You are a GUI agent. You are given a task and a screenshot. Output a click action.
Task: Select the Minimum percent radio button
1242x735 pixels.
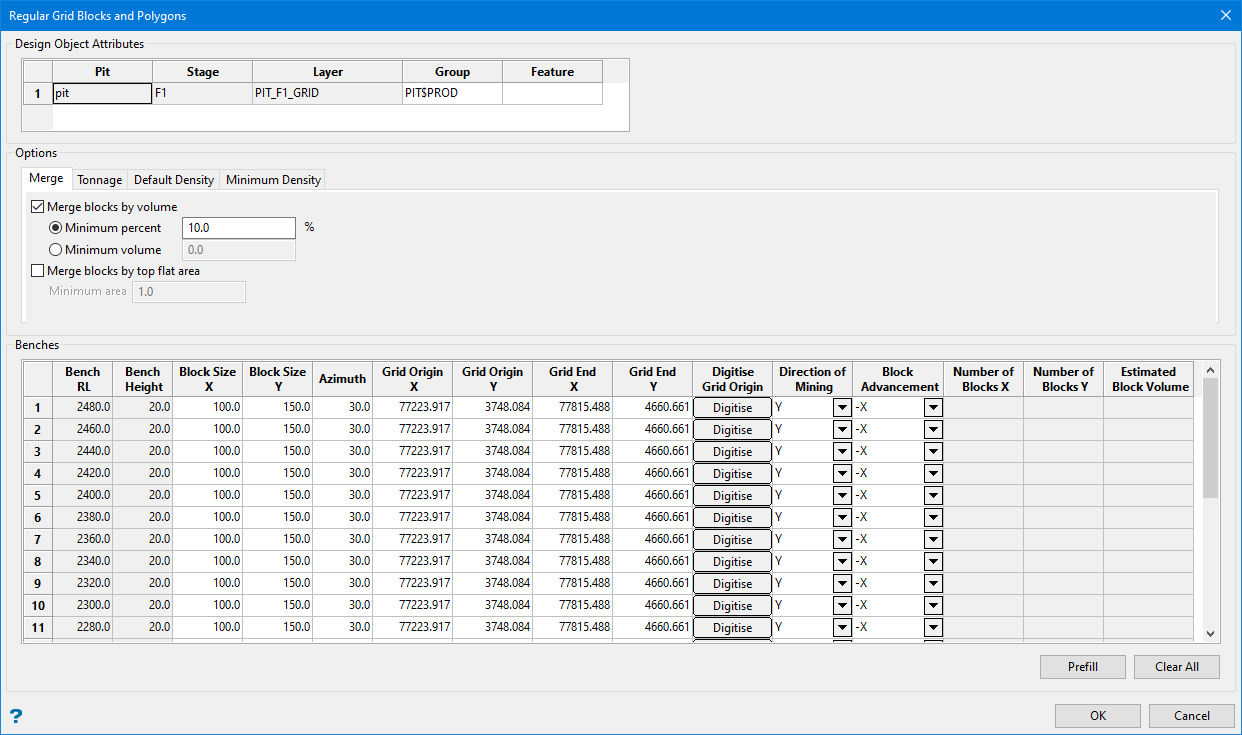tap(55, 228)
